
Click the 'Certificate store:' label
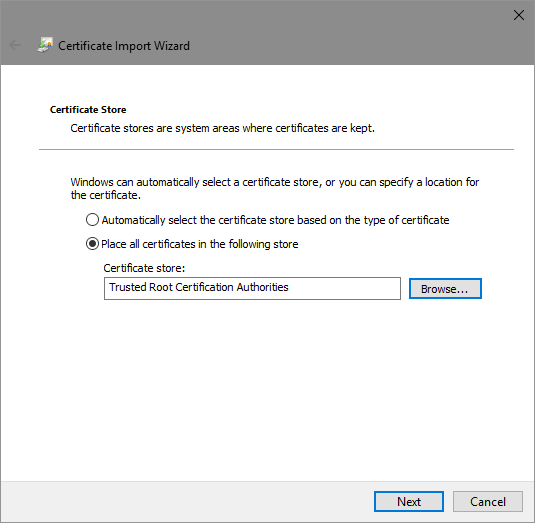click(144, 268)
